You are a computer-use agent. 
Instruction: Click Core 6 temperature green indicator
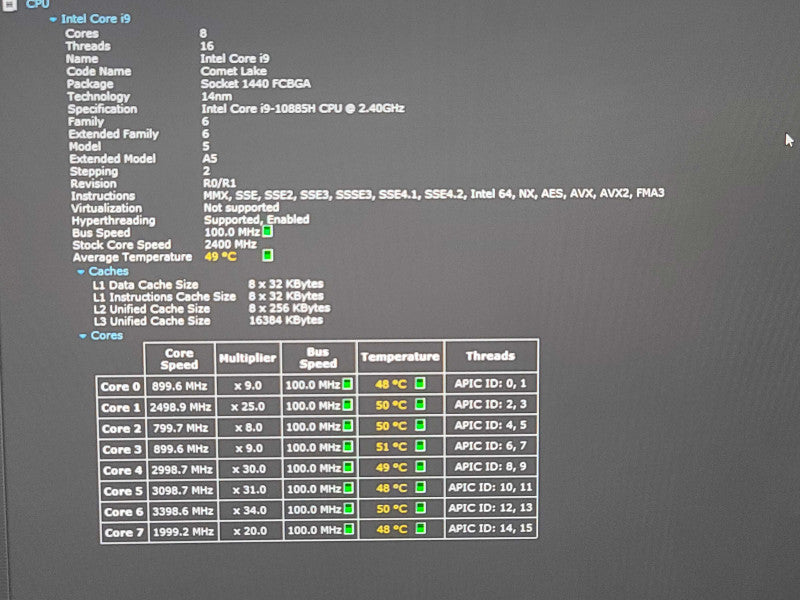(x=421, y=508)
